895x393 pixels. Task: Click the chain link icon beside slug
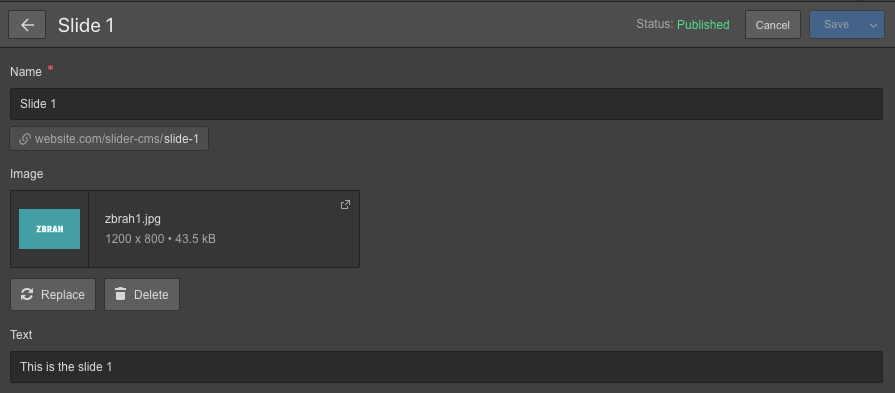pyautogui.click(x=25, y=139)
